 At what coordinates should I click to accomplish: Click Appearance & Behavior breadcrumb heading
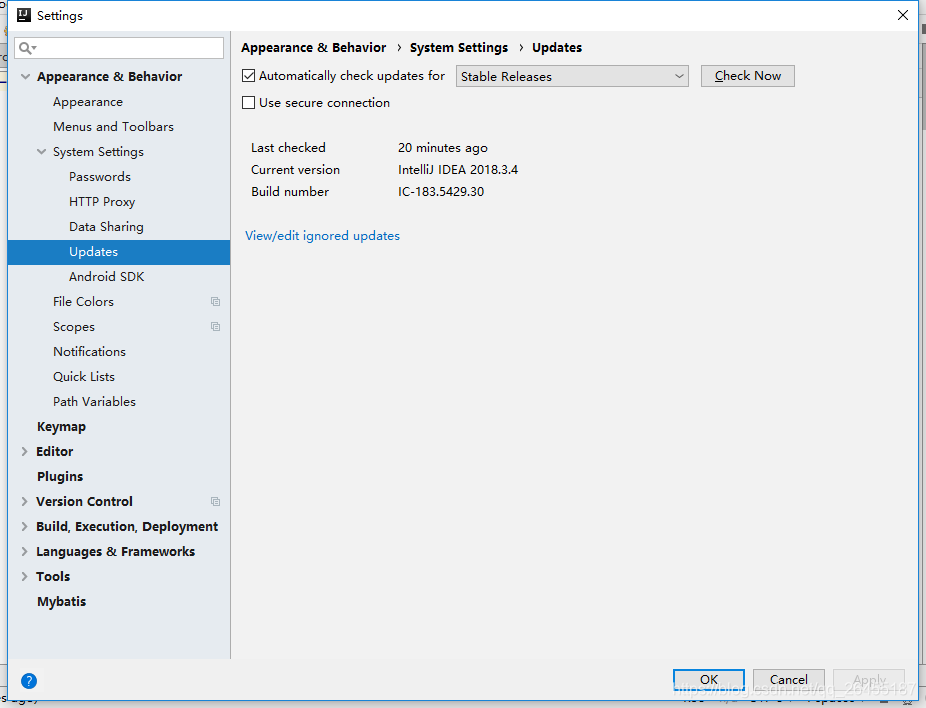pyautogui.click(x=314, y=48)
